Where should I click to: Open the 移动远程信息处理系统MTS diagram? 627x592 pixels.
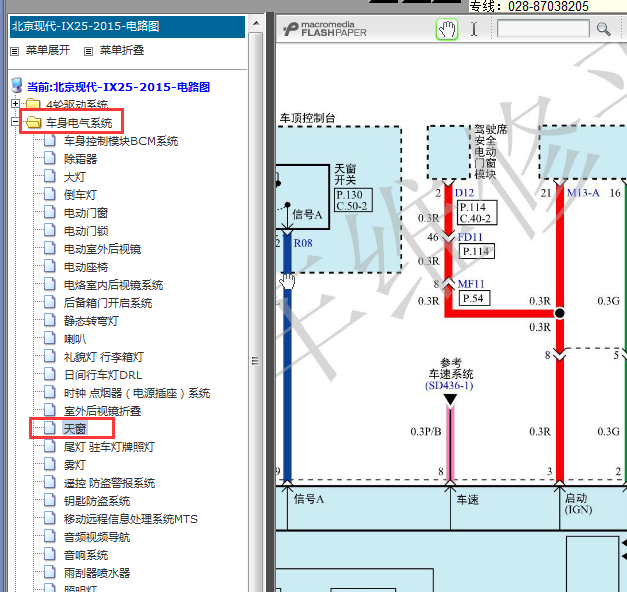coord(131,519)
